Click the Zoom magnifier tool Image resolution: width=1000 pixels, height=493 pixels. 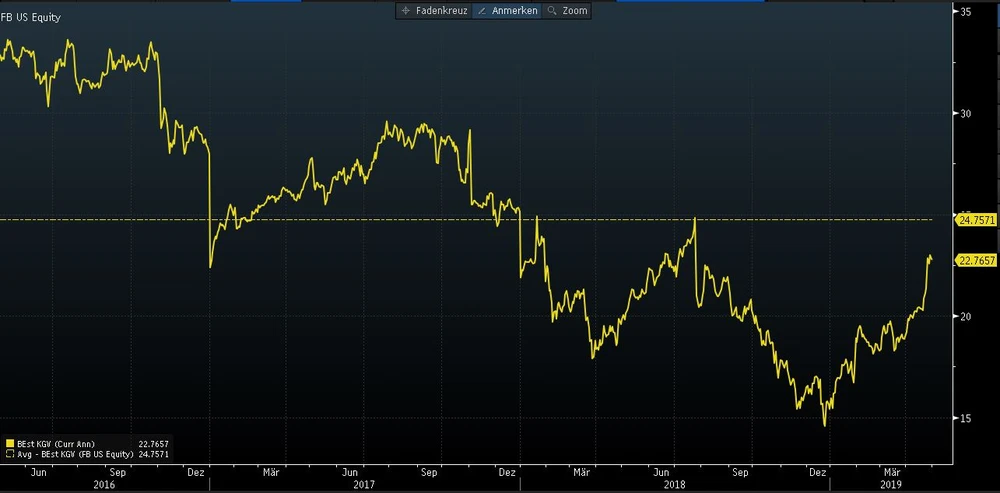pyautogui.click(x=567, y=11)
